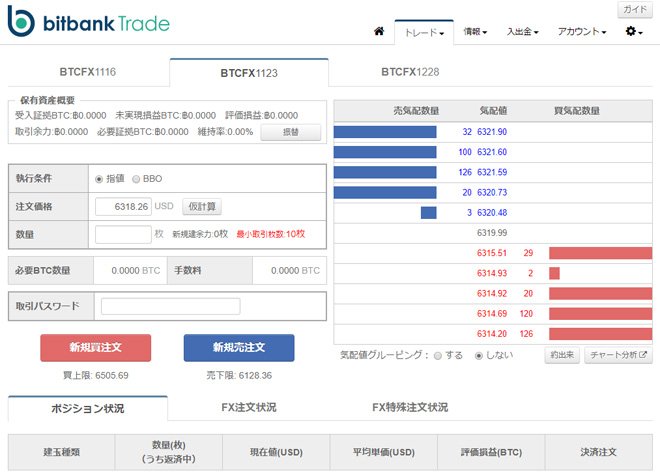This screenshot has height=475, width=660.
Task: Expand the トレード dropdown menu
Action: [424, 32]
